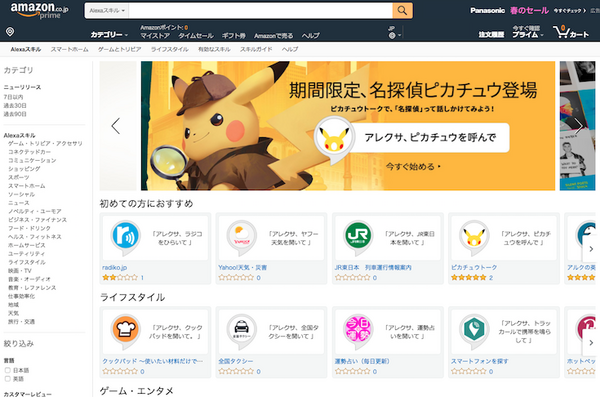Select 旅行・交通 category

pyautogui.click(x=21, y=322)
